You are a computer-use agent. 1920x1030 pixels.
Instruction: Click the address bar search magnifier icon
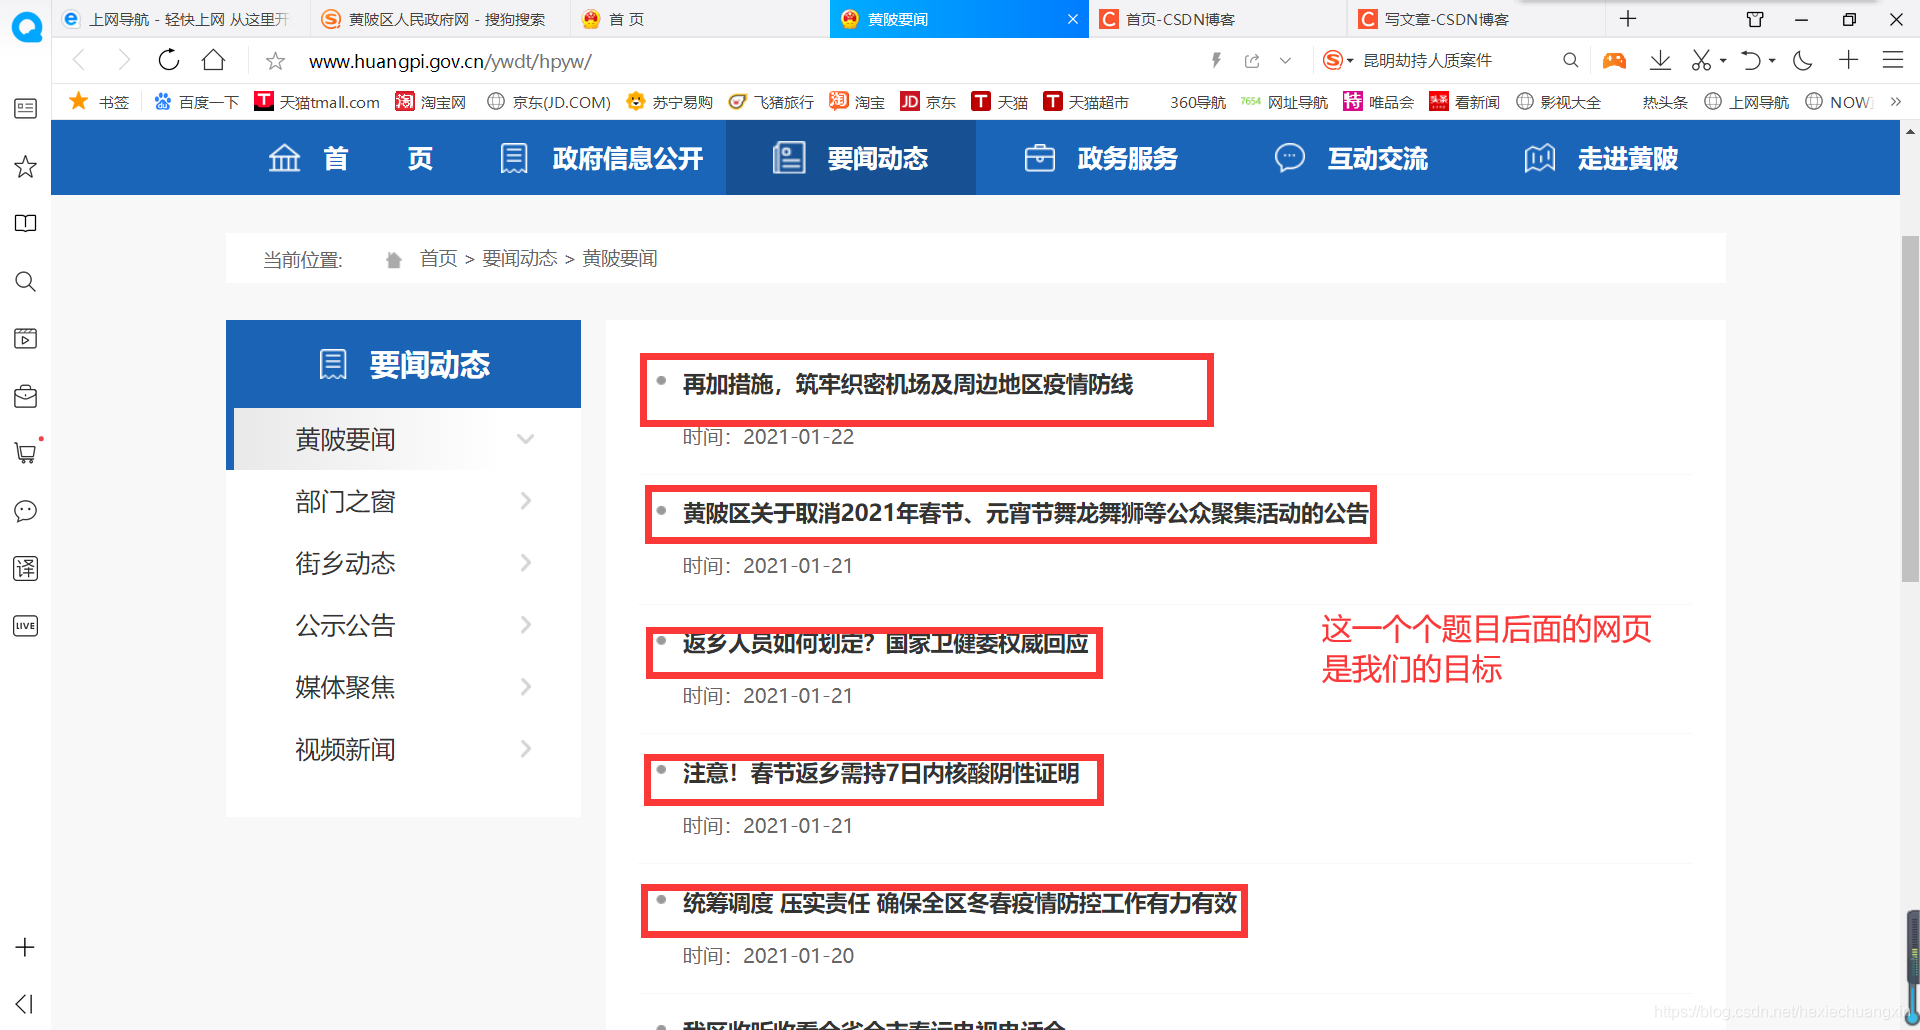coord(1571,60)
